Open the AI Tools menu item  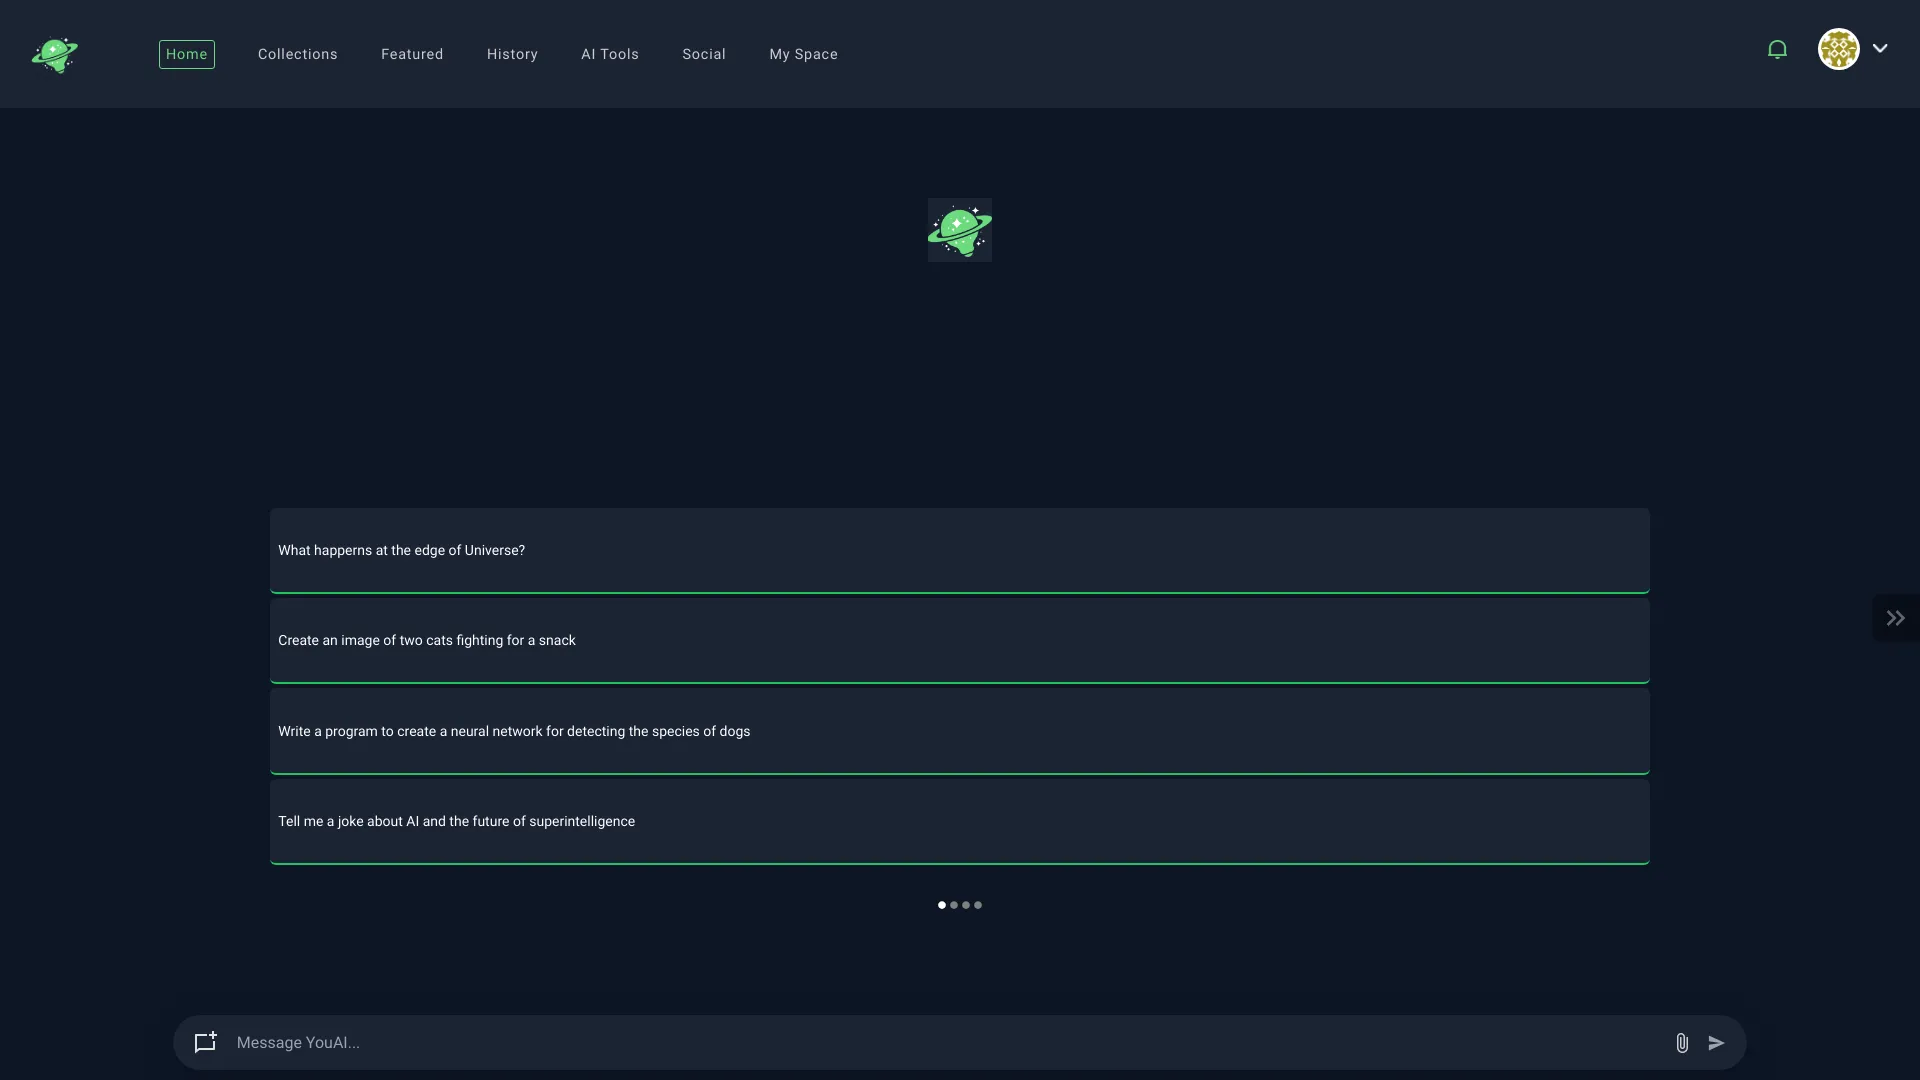click(x=610, y=54)
